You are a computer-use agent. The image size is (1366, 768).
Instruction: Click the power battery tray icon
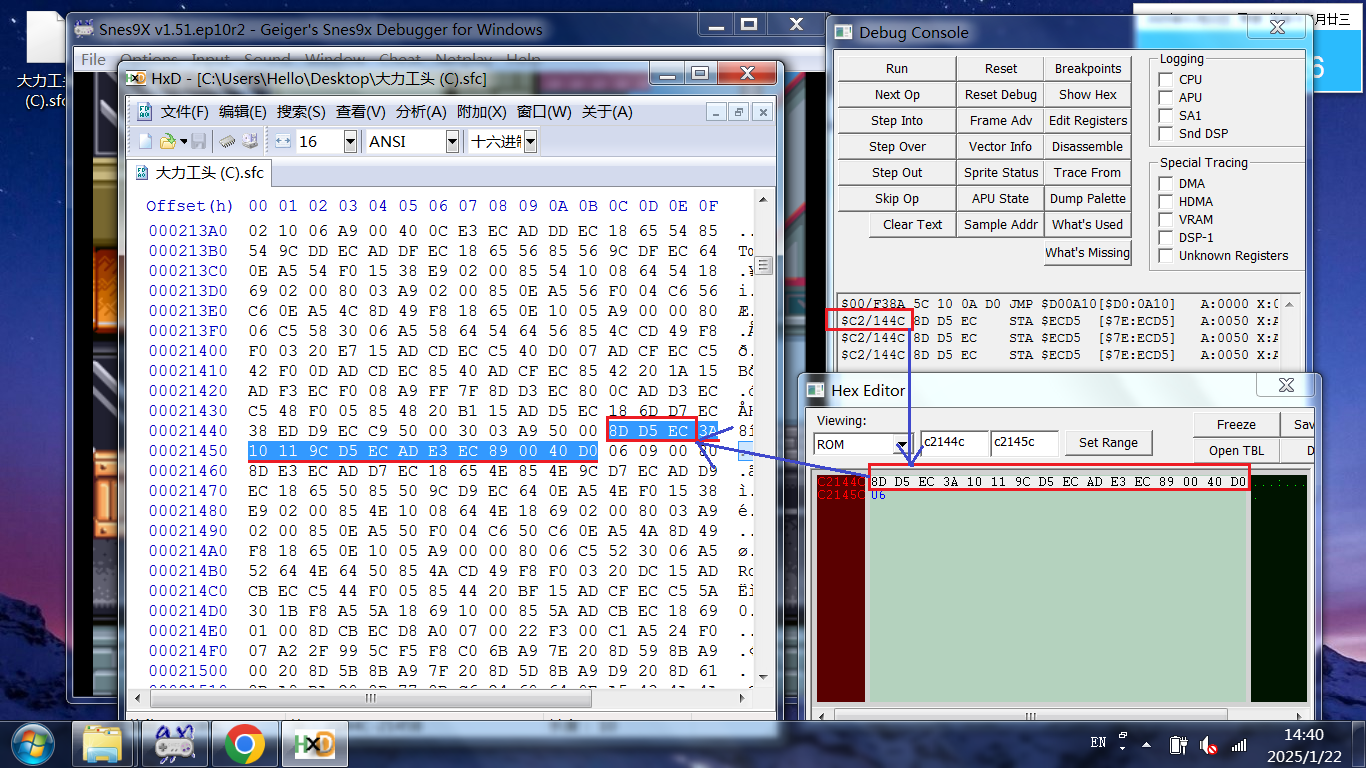1179,745
